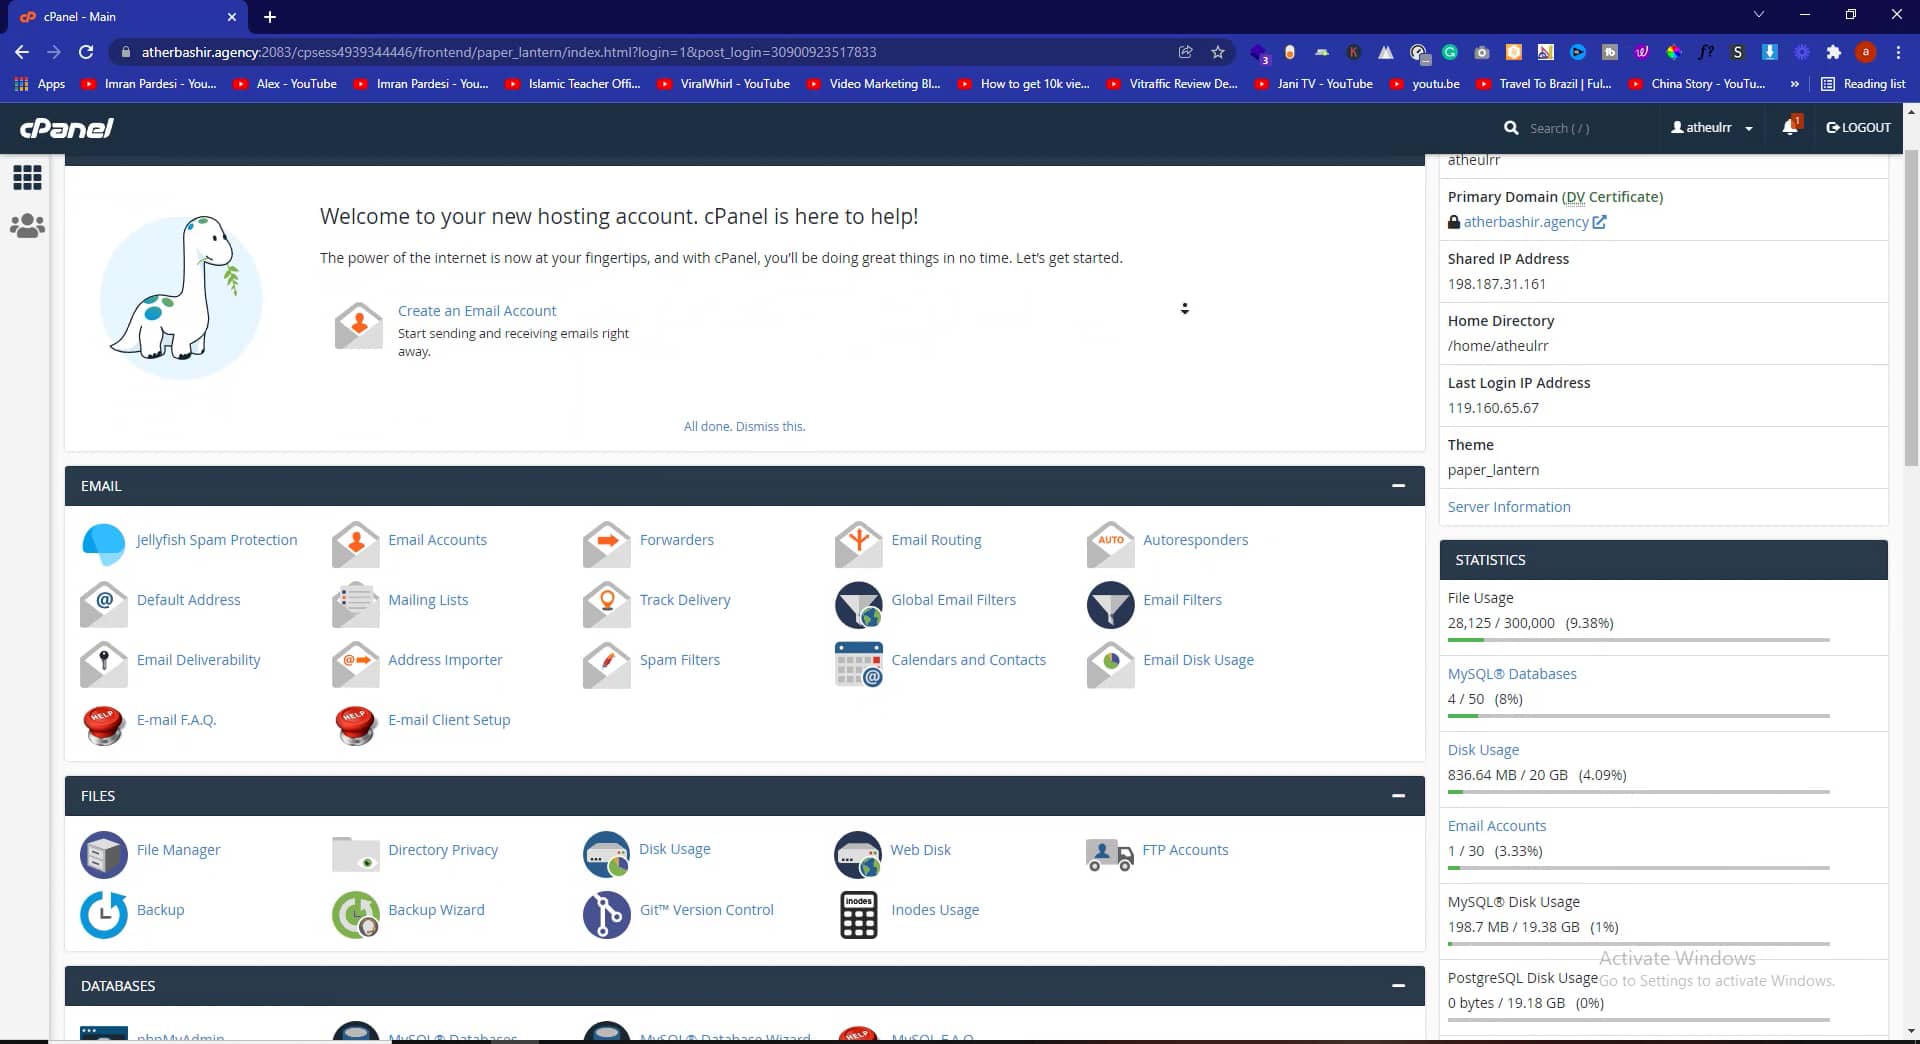Click the Disk Usage progress bar
The width and height of the screenshot is (1920, 1044).
click(x=1638, y=792)
